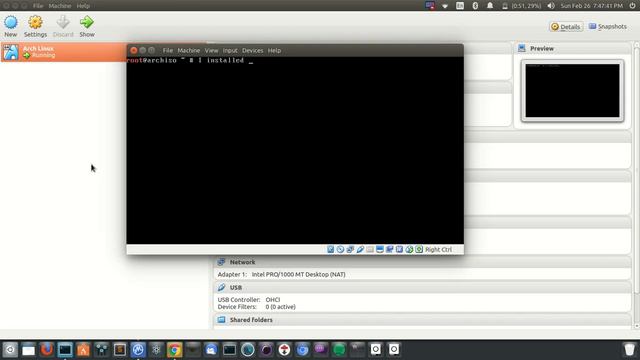Launch Google Chrome from the dock
This screenshot has width=640, height=360.
click(x=174, y=350)
